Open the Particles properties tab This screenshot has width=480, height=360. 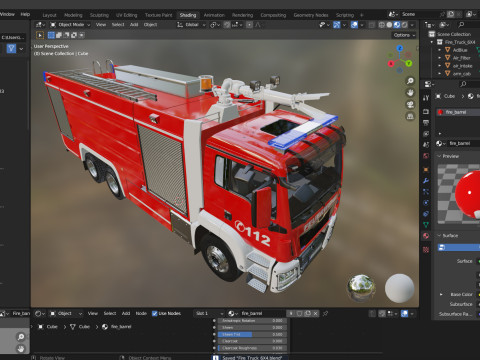pos(426,192)
